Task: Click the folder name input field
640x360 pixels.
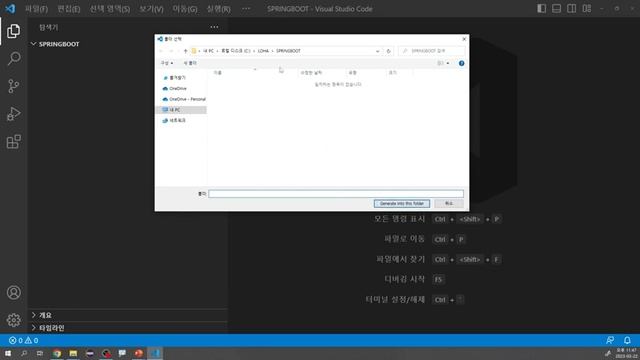Action: pos(336,193)
